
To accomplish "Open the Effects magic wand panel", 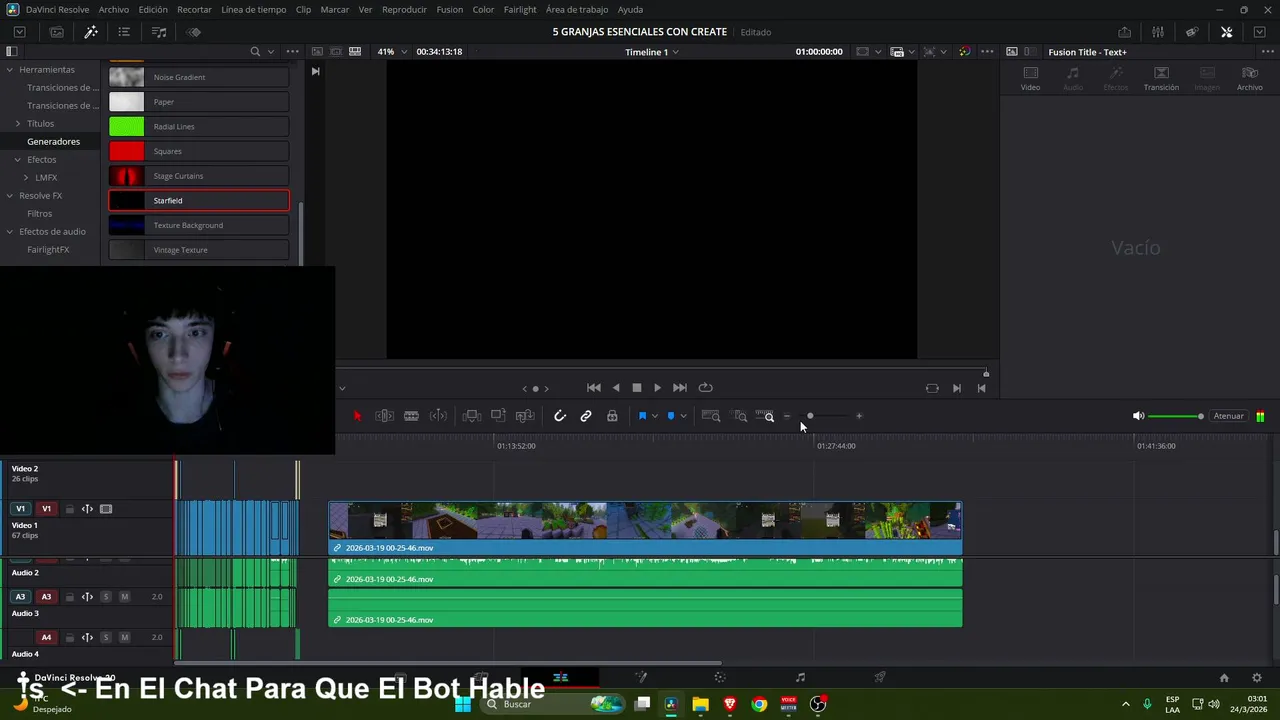I will click(91, 32).
